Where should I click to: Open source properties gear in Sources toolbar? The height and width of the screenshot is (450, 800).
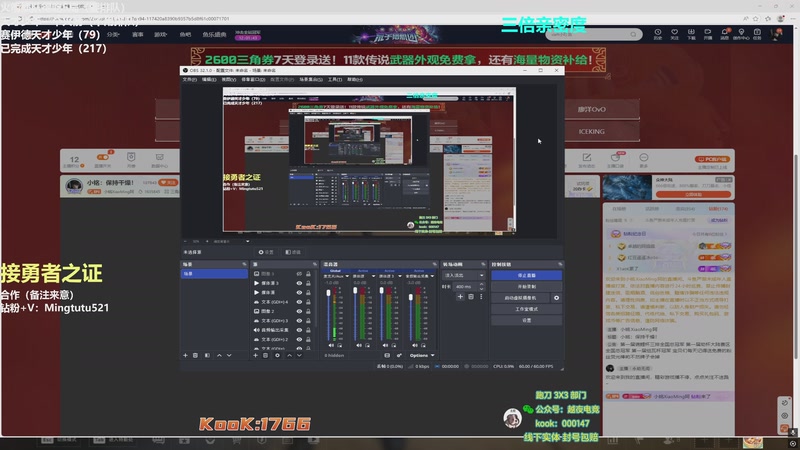[x=277, y=355]
